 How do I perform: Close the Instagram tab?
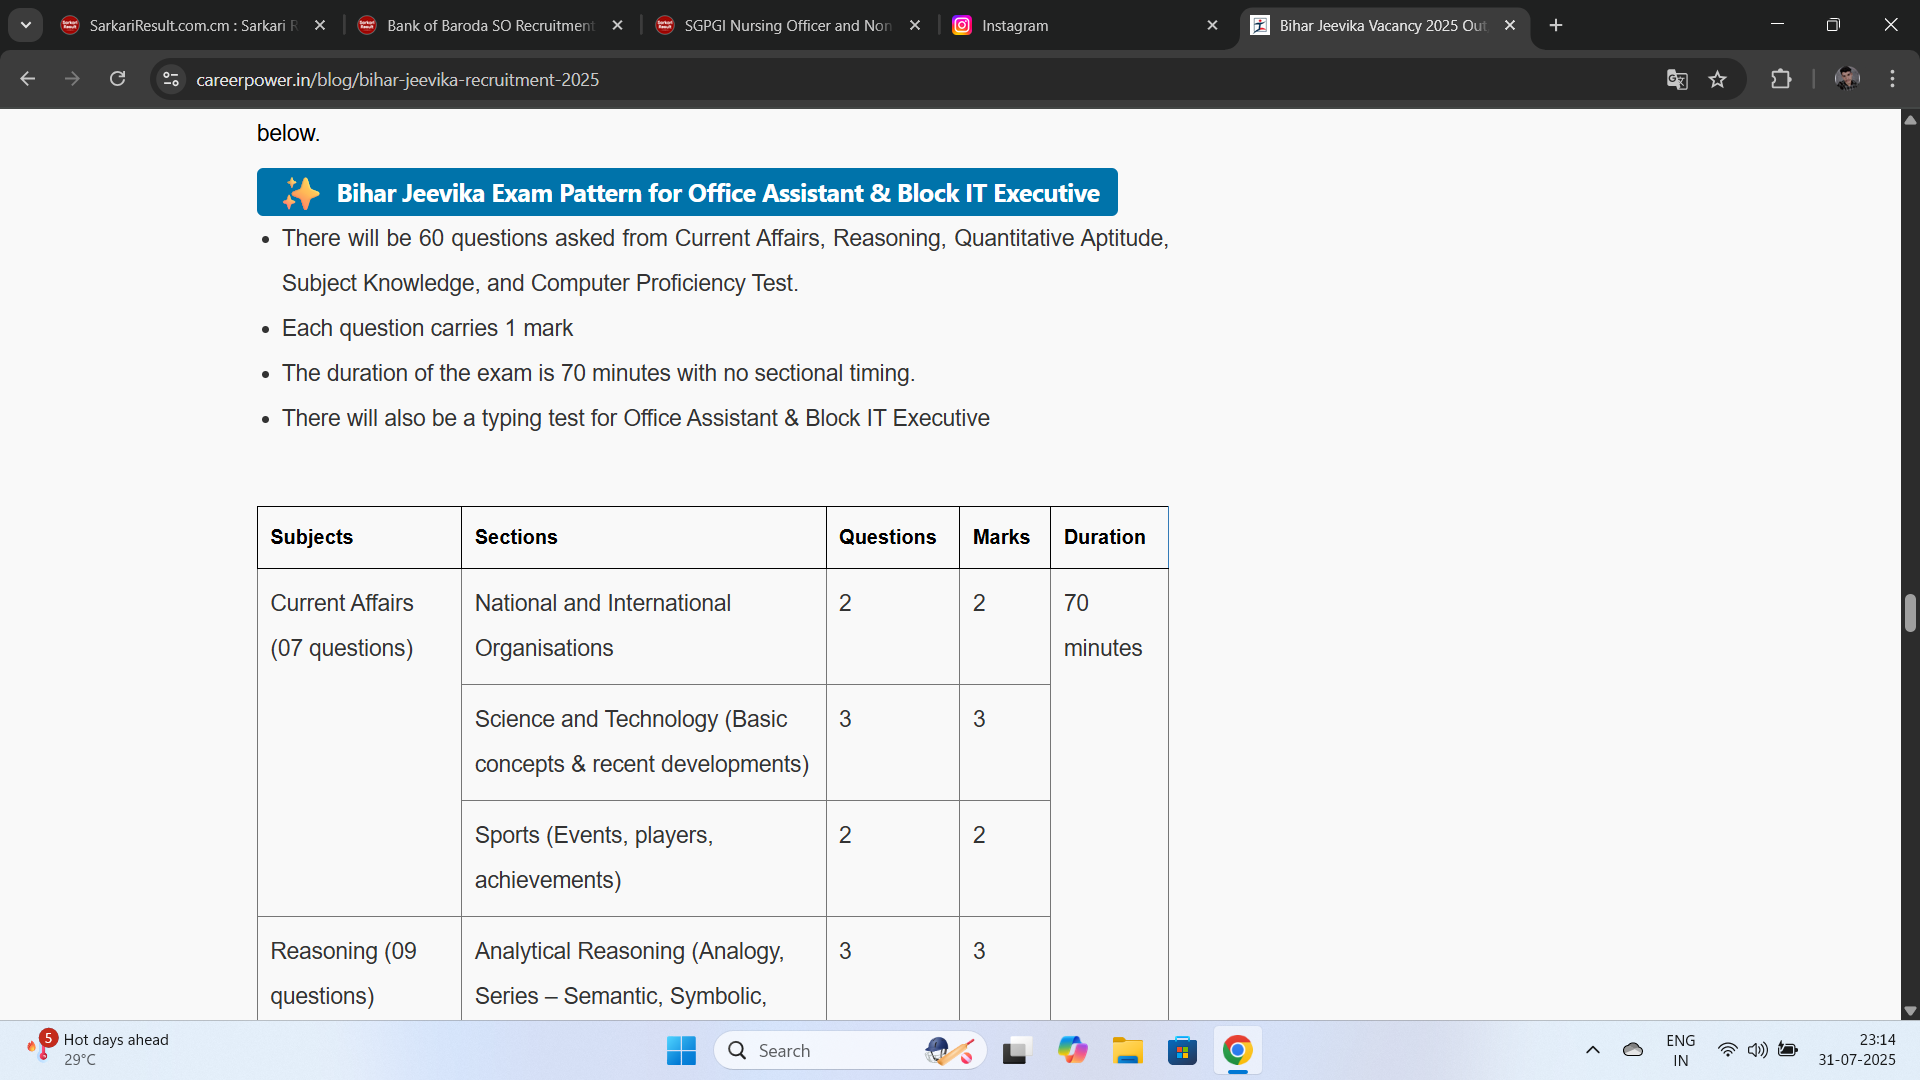(1212, 25)
